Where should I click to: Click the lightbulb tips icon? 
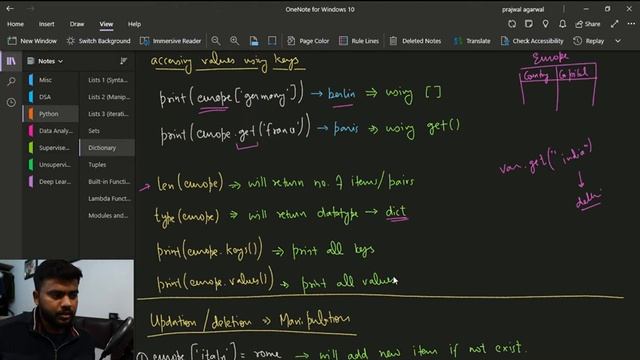pos(545,24)
